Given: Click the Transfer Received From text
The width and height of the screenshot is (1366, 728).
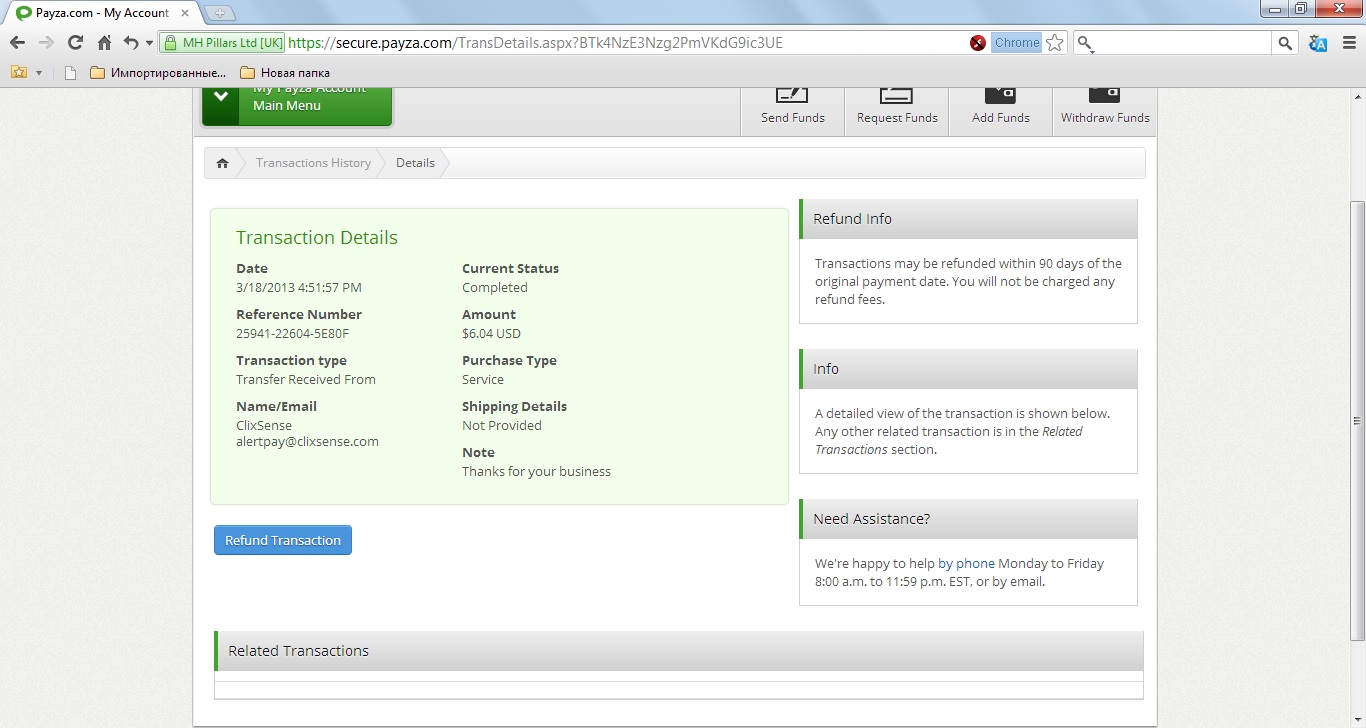Looking at the screenshot, I should pyautogui.click(x=306, y=380).
